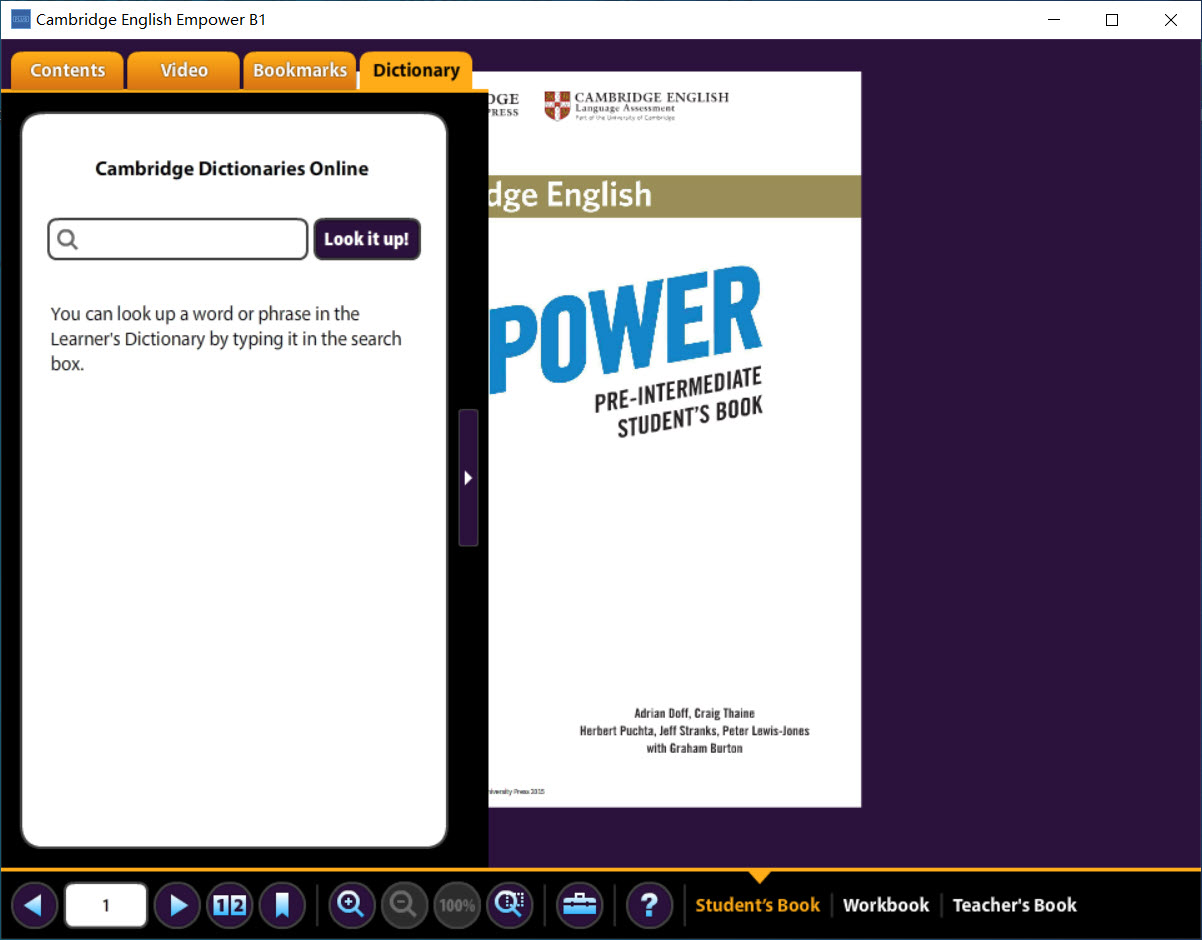The height and width of the screenshot is (940, 1202).
Task: Open the Teacher's Book
Action: click(1015, 905)
